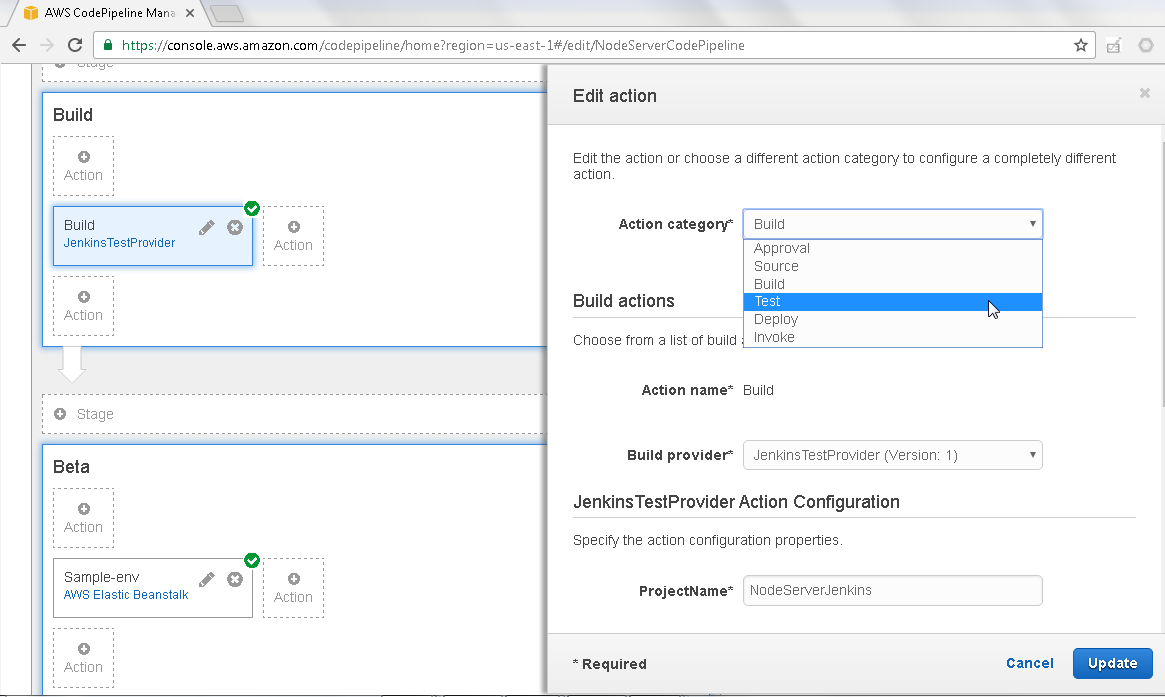Image resolution: width=1165 pixels, height=697 pixels.
Task: Reload the CodePipeline page
Action: [75, 45]
